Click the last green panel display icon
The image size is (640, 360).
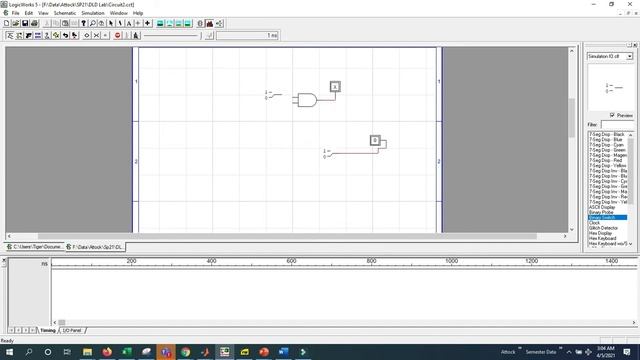tap(187, 24)
